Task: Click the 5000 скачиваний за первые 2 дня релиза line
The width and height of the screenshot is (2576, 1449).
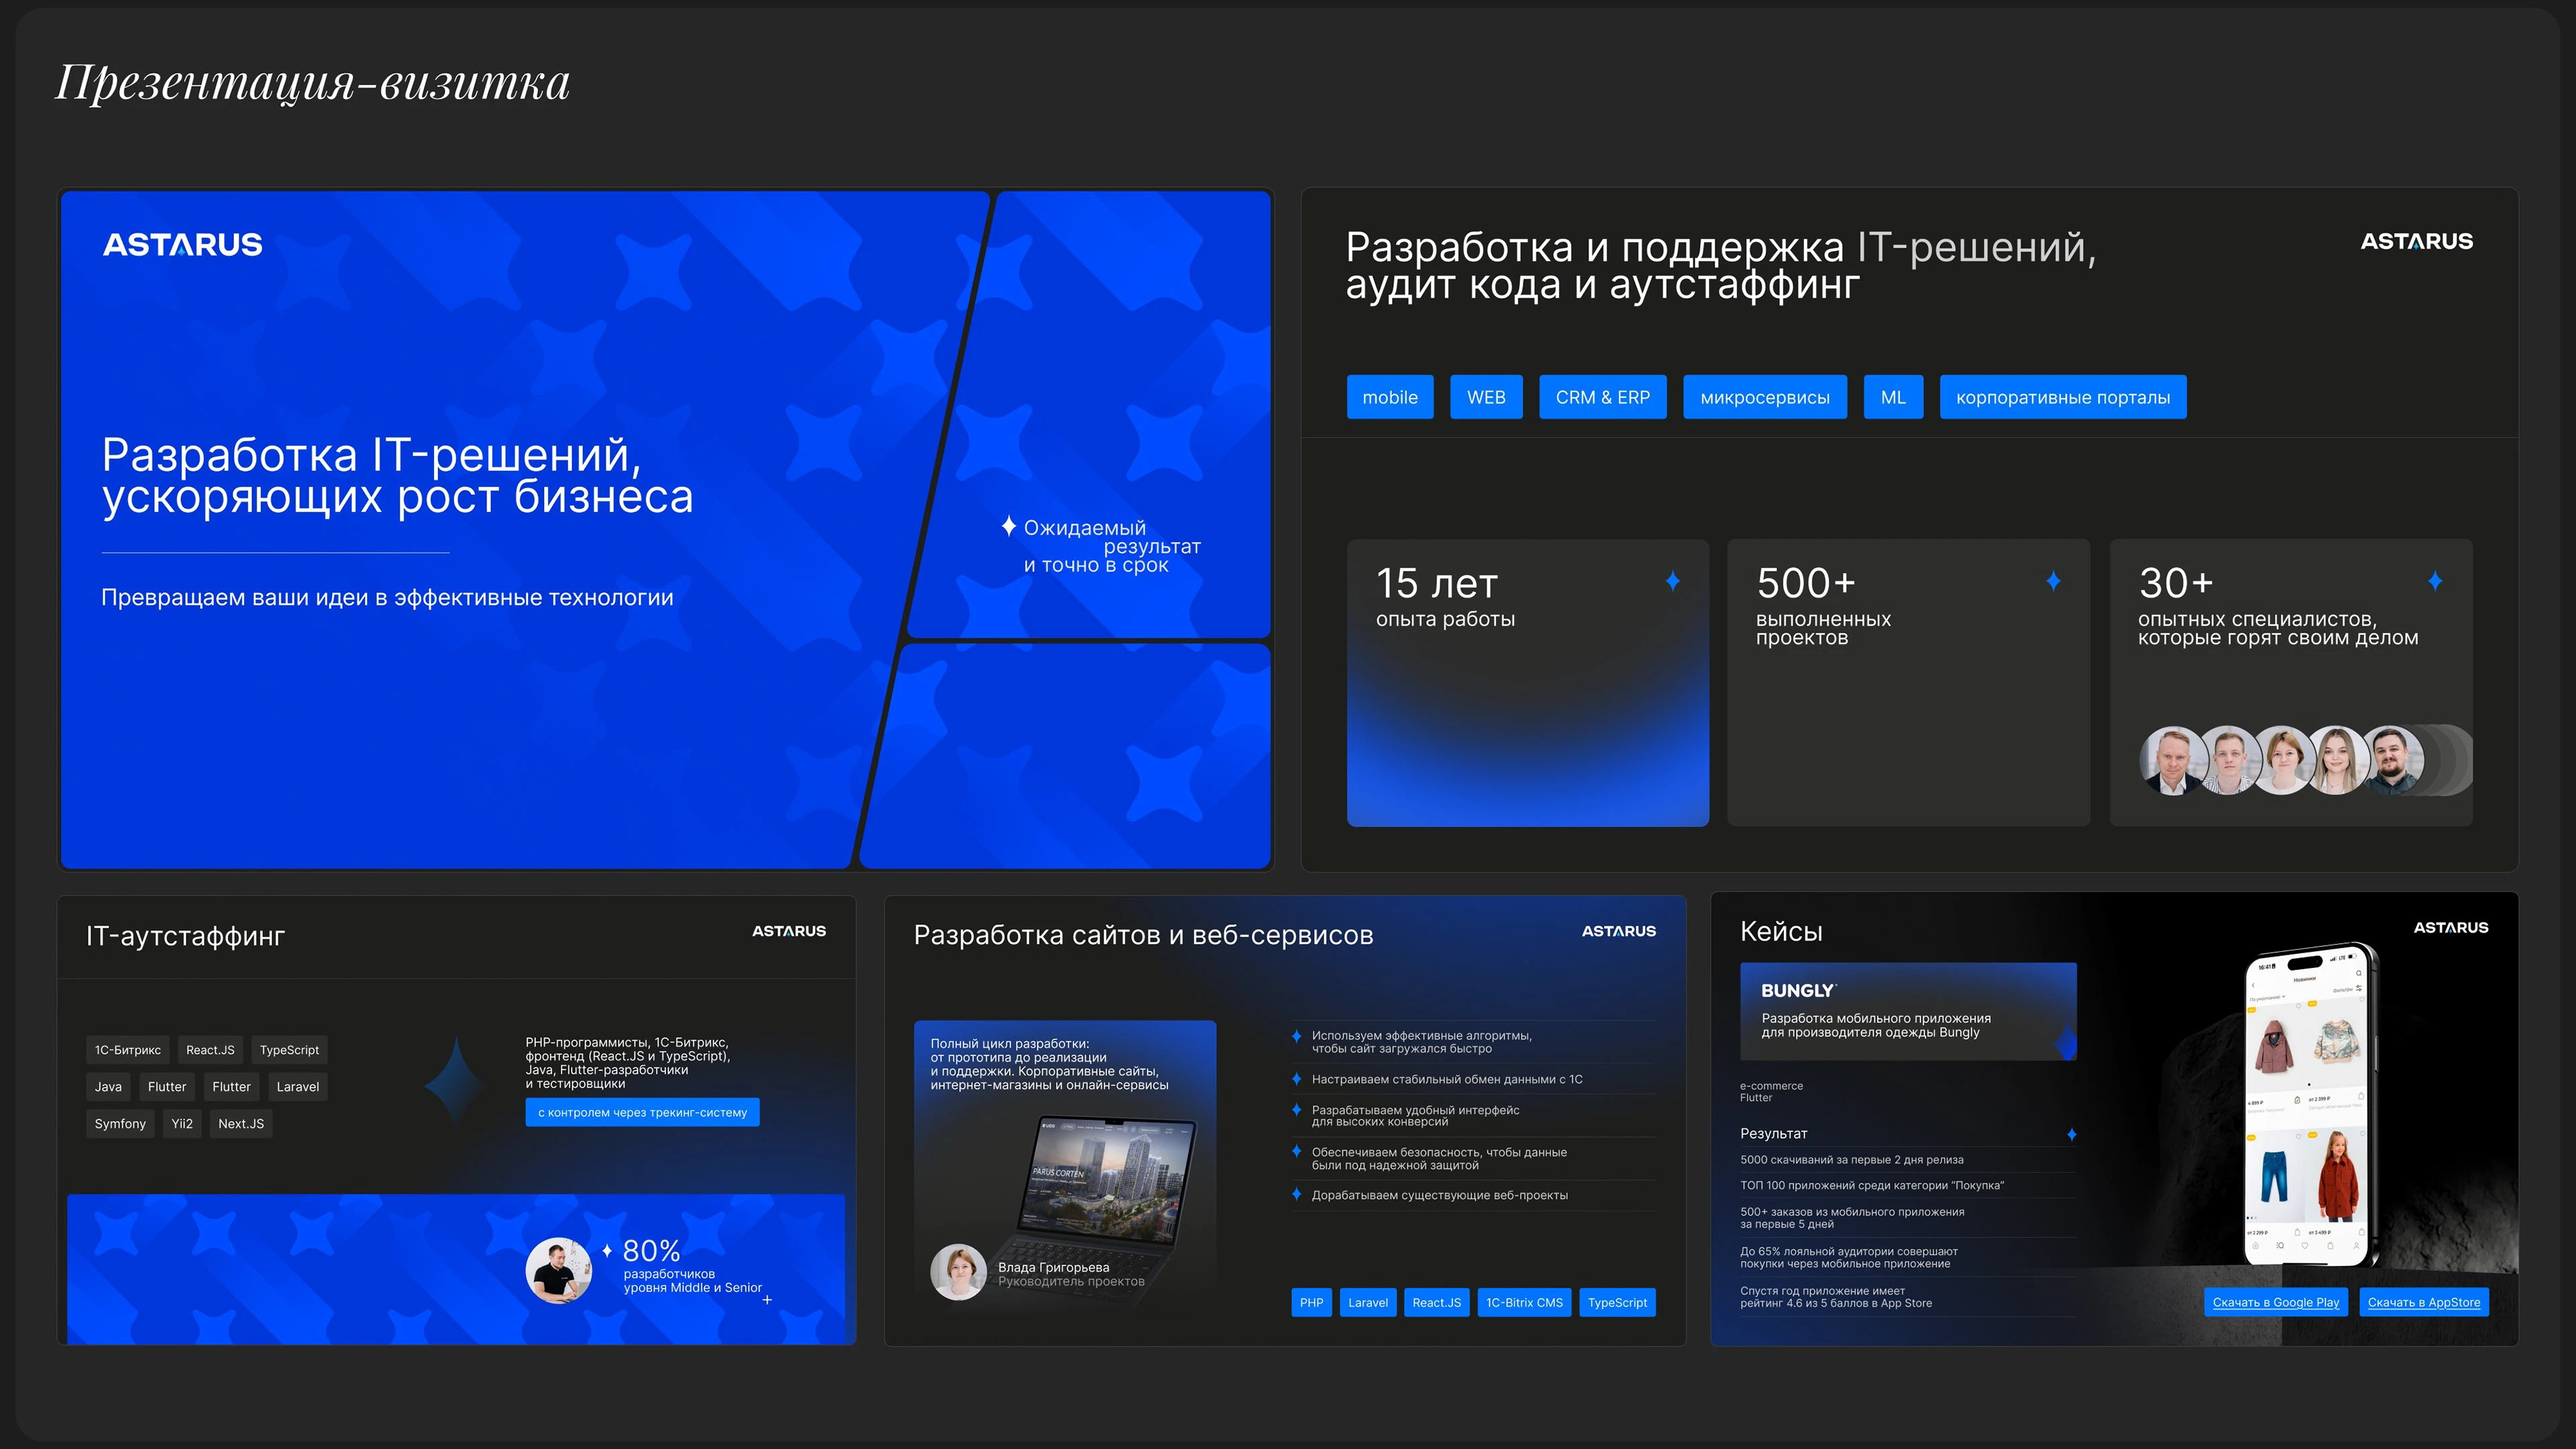Action: tap(1851, 1160)
